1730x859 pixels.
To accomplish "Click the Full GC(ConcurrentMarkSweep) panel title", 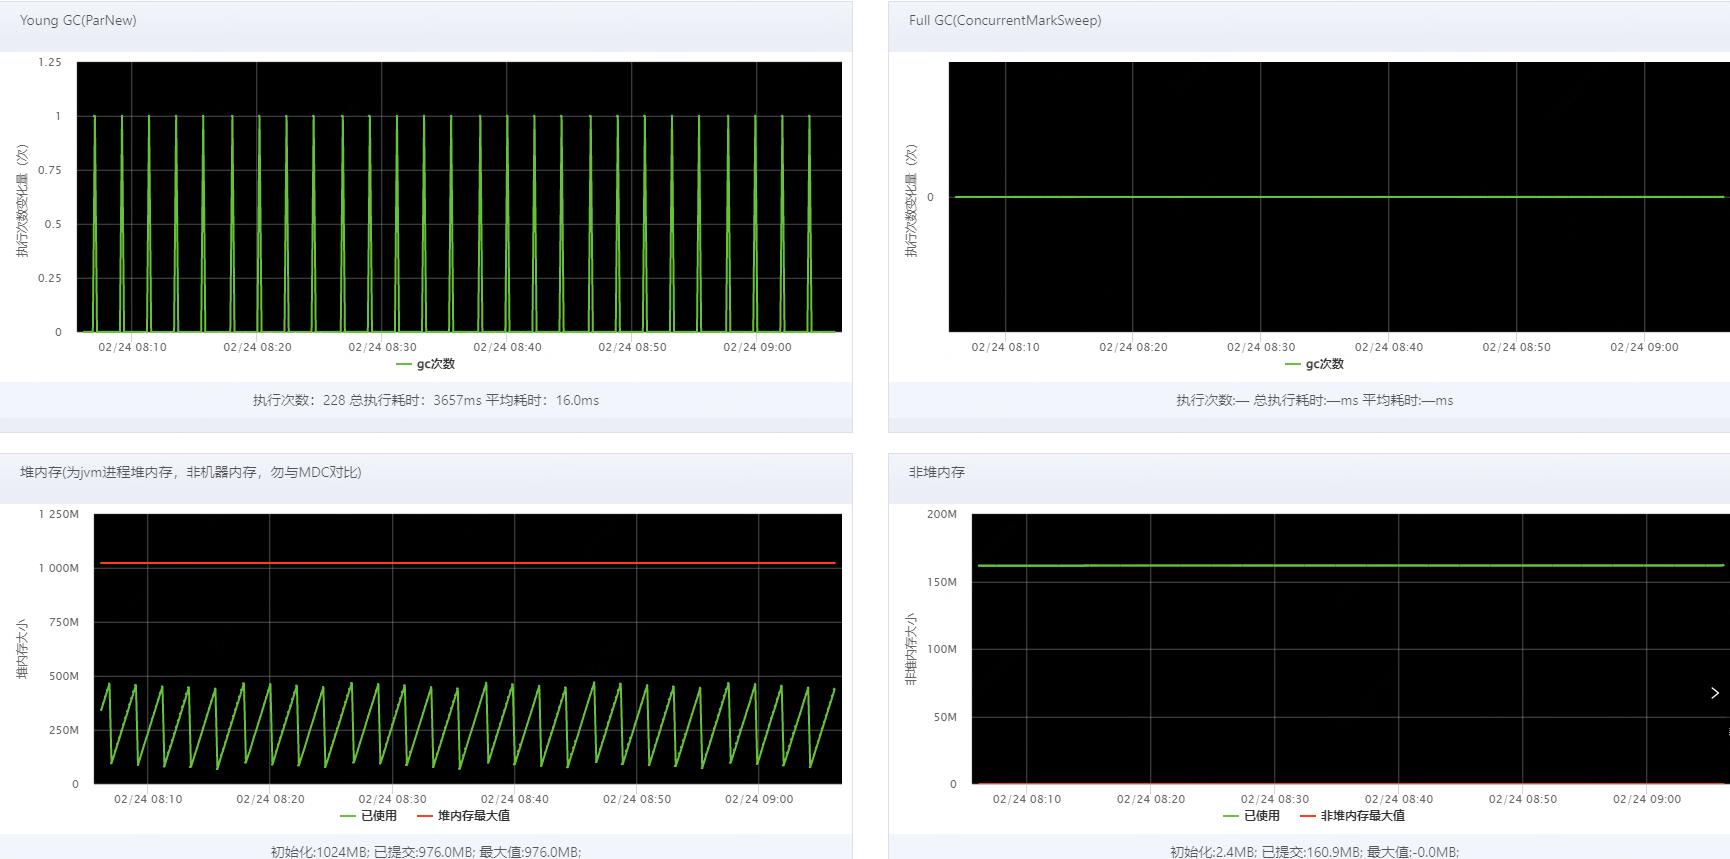I will (x=1004, y=20).
